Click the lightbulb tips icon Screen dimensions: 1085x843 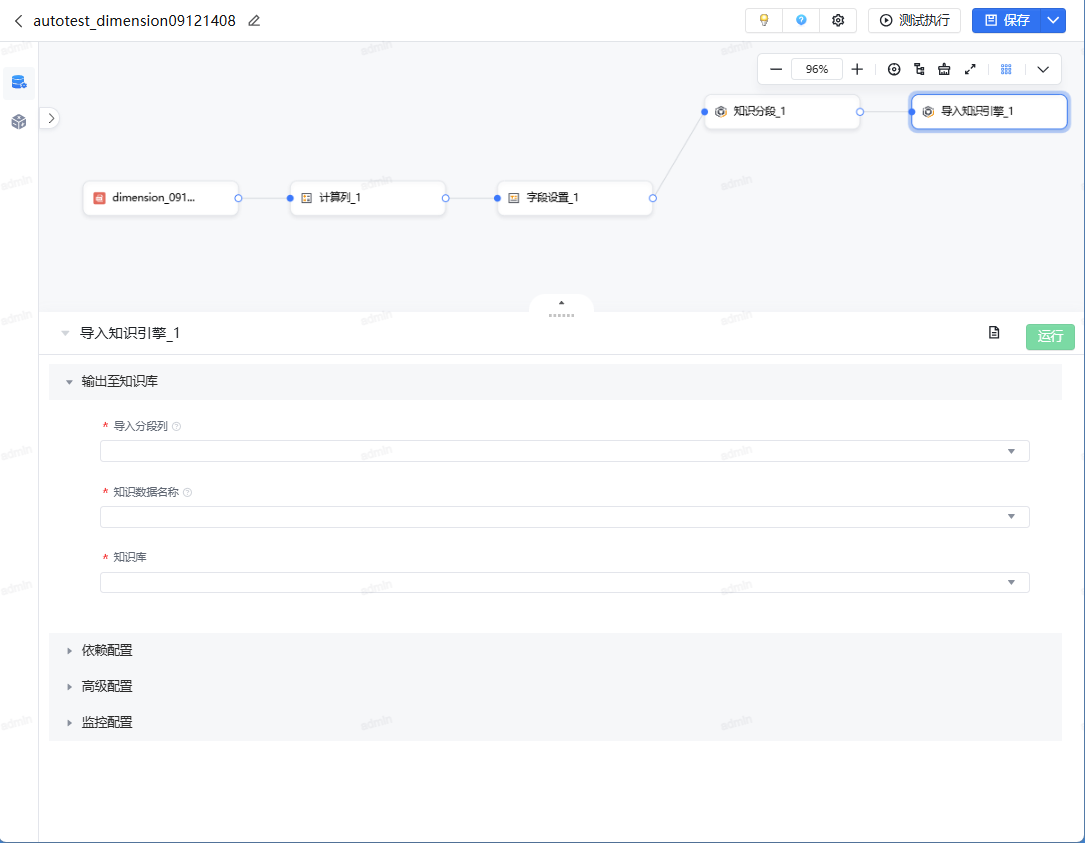[x=764, y=20]
